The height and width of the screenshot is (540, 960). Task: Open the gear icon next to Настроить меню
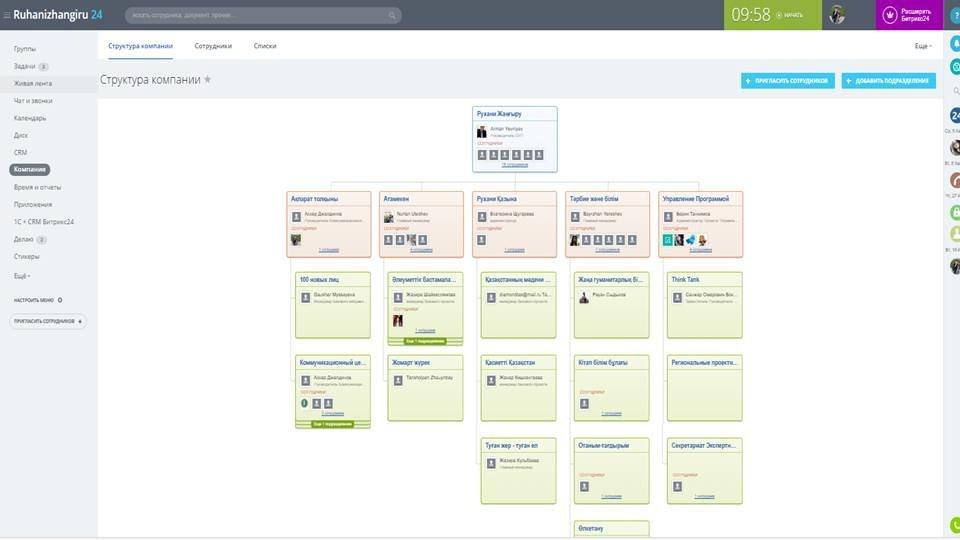tap(60, 300)
